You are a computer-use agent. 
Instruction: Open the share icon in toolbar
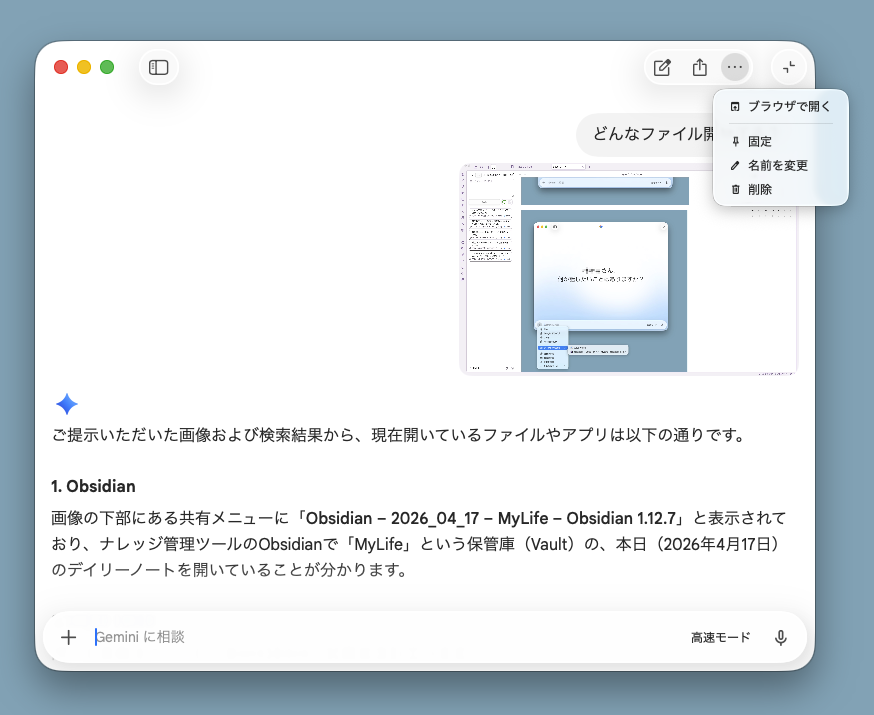(x=699, y=67)
